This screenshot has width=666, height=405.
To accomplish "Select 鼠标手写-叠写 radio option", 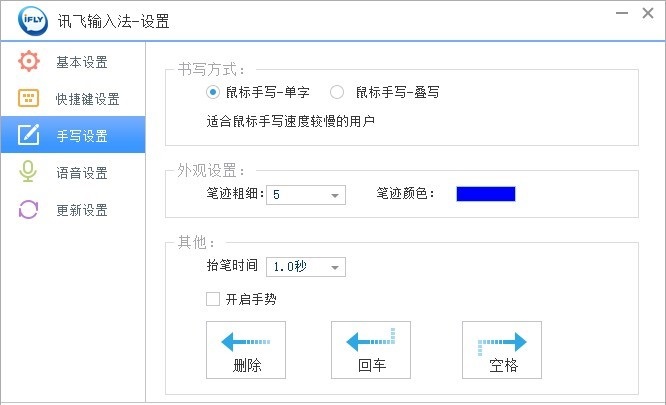I will [x=337, y=93].
